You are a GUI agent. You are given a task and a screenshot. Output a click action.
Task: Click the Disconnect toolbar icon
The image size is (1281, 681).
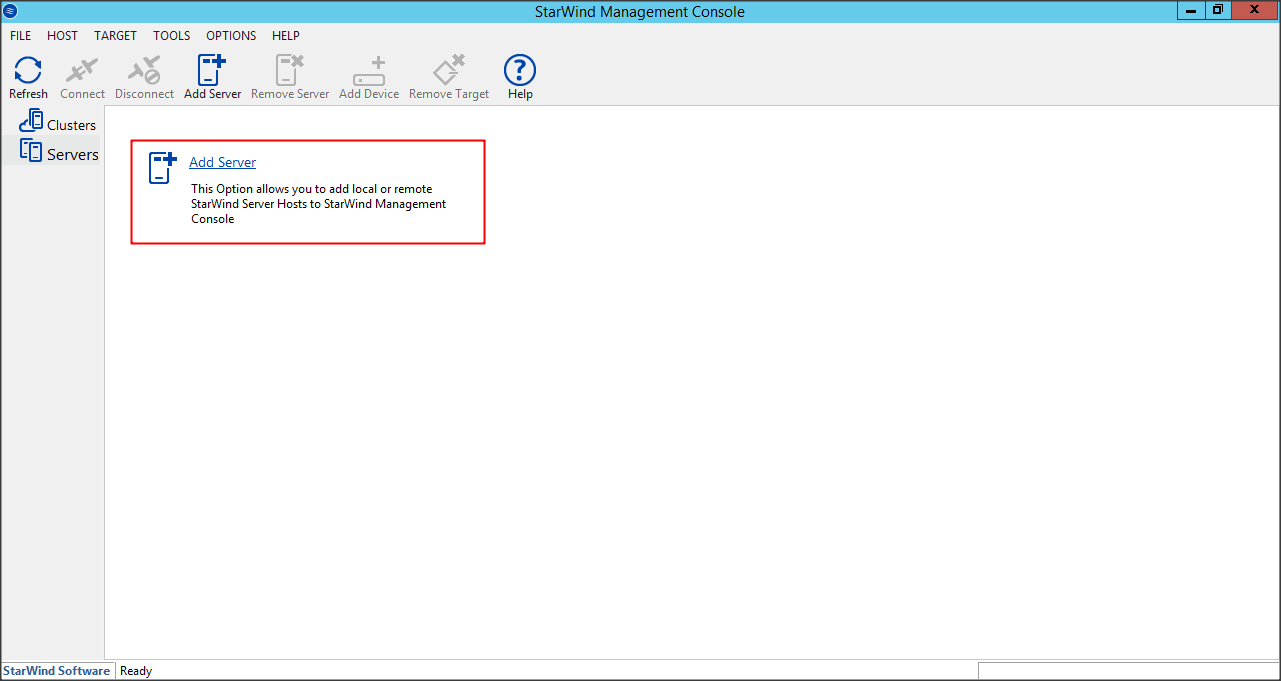point(144,71)
